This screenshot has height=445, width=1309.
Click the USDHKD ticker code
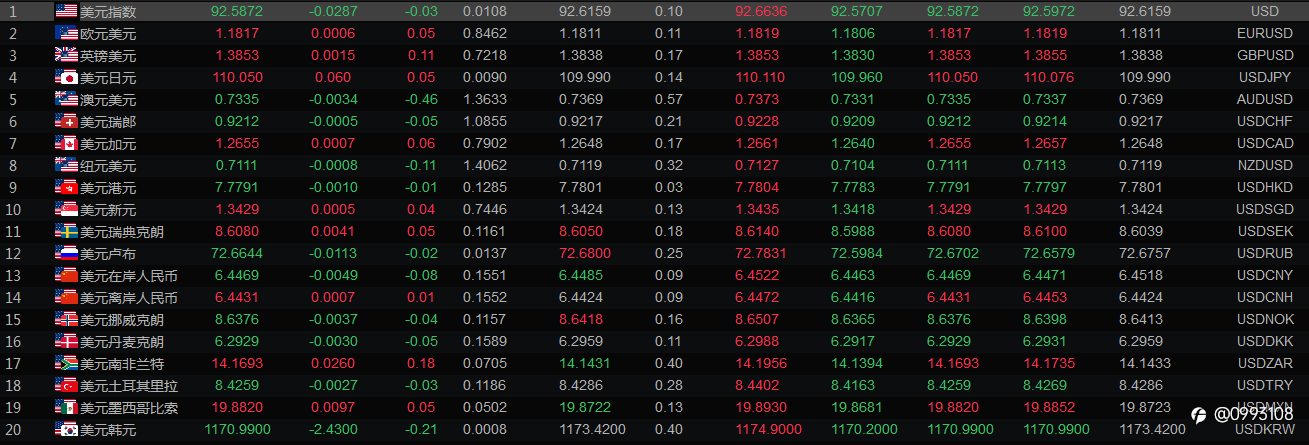pyautogui.click(x=1264, y=188)
